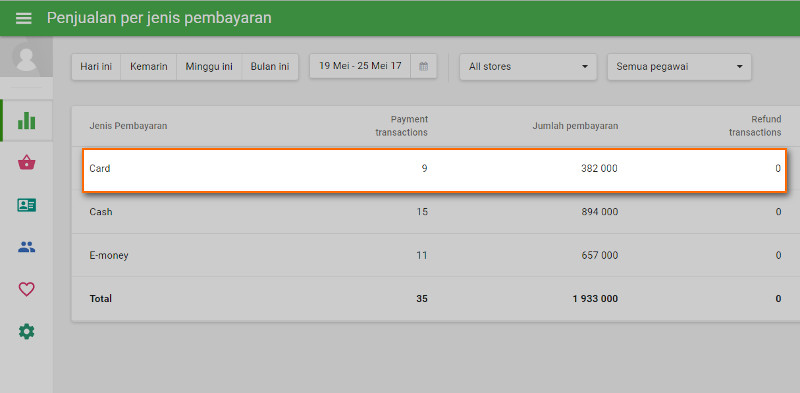Click the 19 Mei - 25 Mei 17 date range

click(x=360, y=66)
